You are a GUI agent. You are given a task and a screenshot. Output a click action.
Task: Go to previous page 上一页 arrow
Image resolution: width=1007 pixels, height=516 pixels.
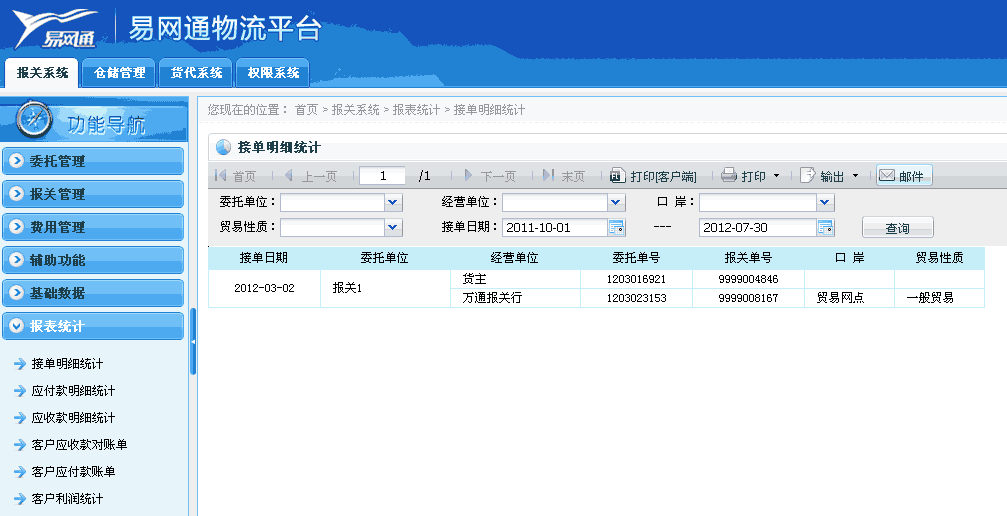pyautogui.click(x=289, y=175)
